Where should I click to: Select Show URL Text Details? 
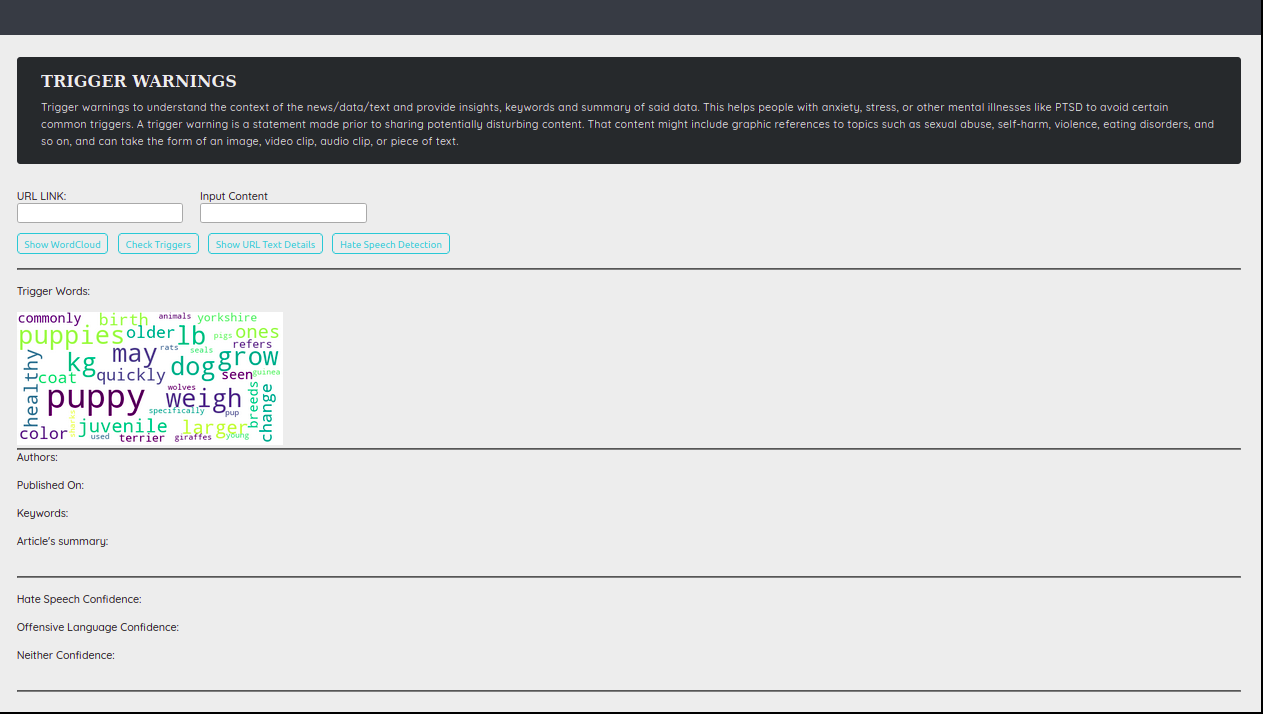[x=264, y=243]
